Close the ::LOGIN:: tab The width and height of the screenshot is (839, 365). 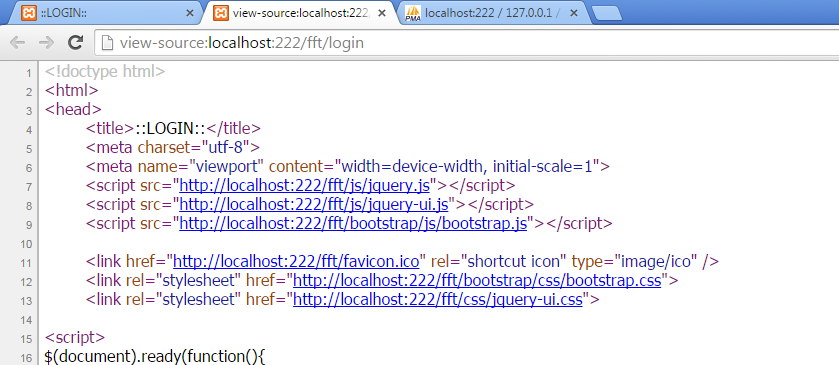[x=189, y=13]
